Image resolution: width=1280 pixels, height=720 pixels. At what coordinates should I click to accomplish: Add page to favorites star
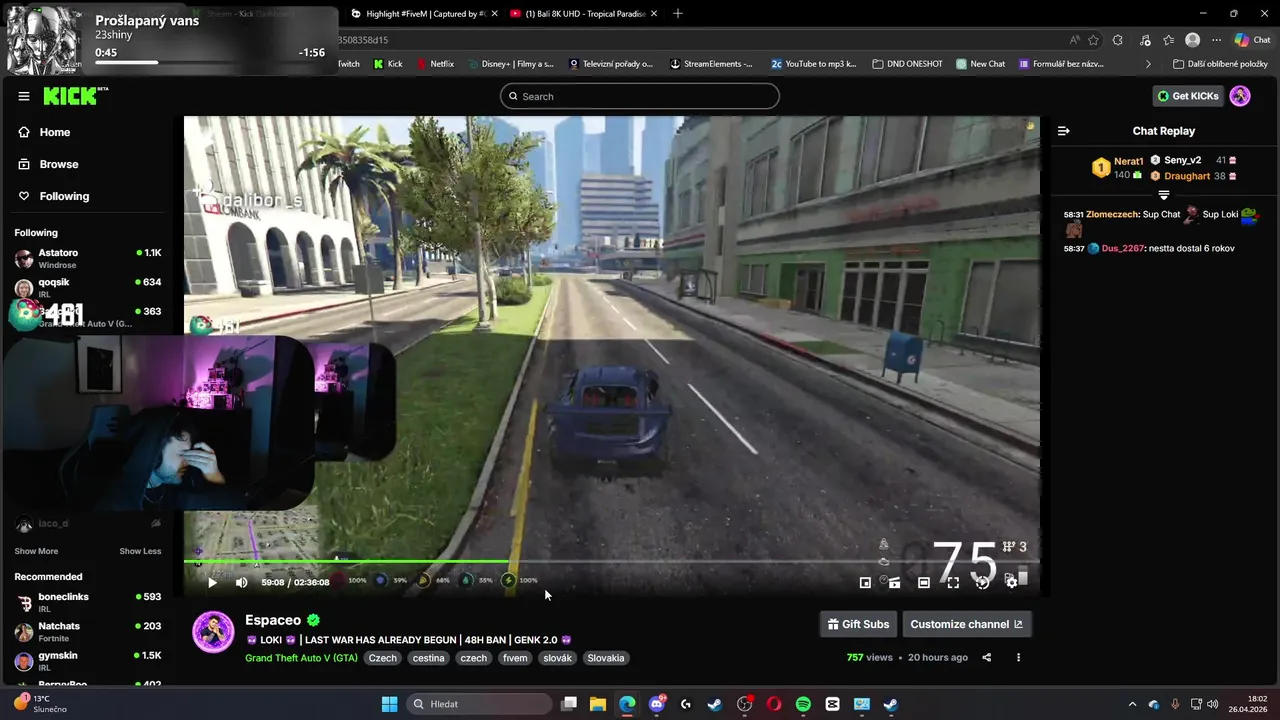click(x=1093, y=40)
